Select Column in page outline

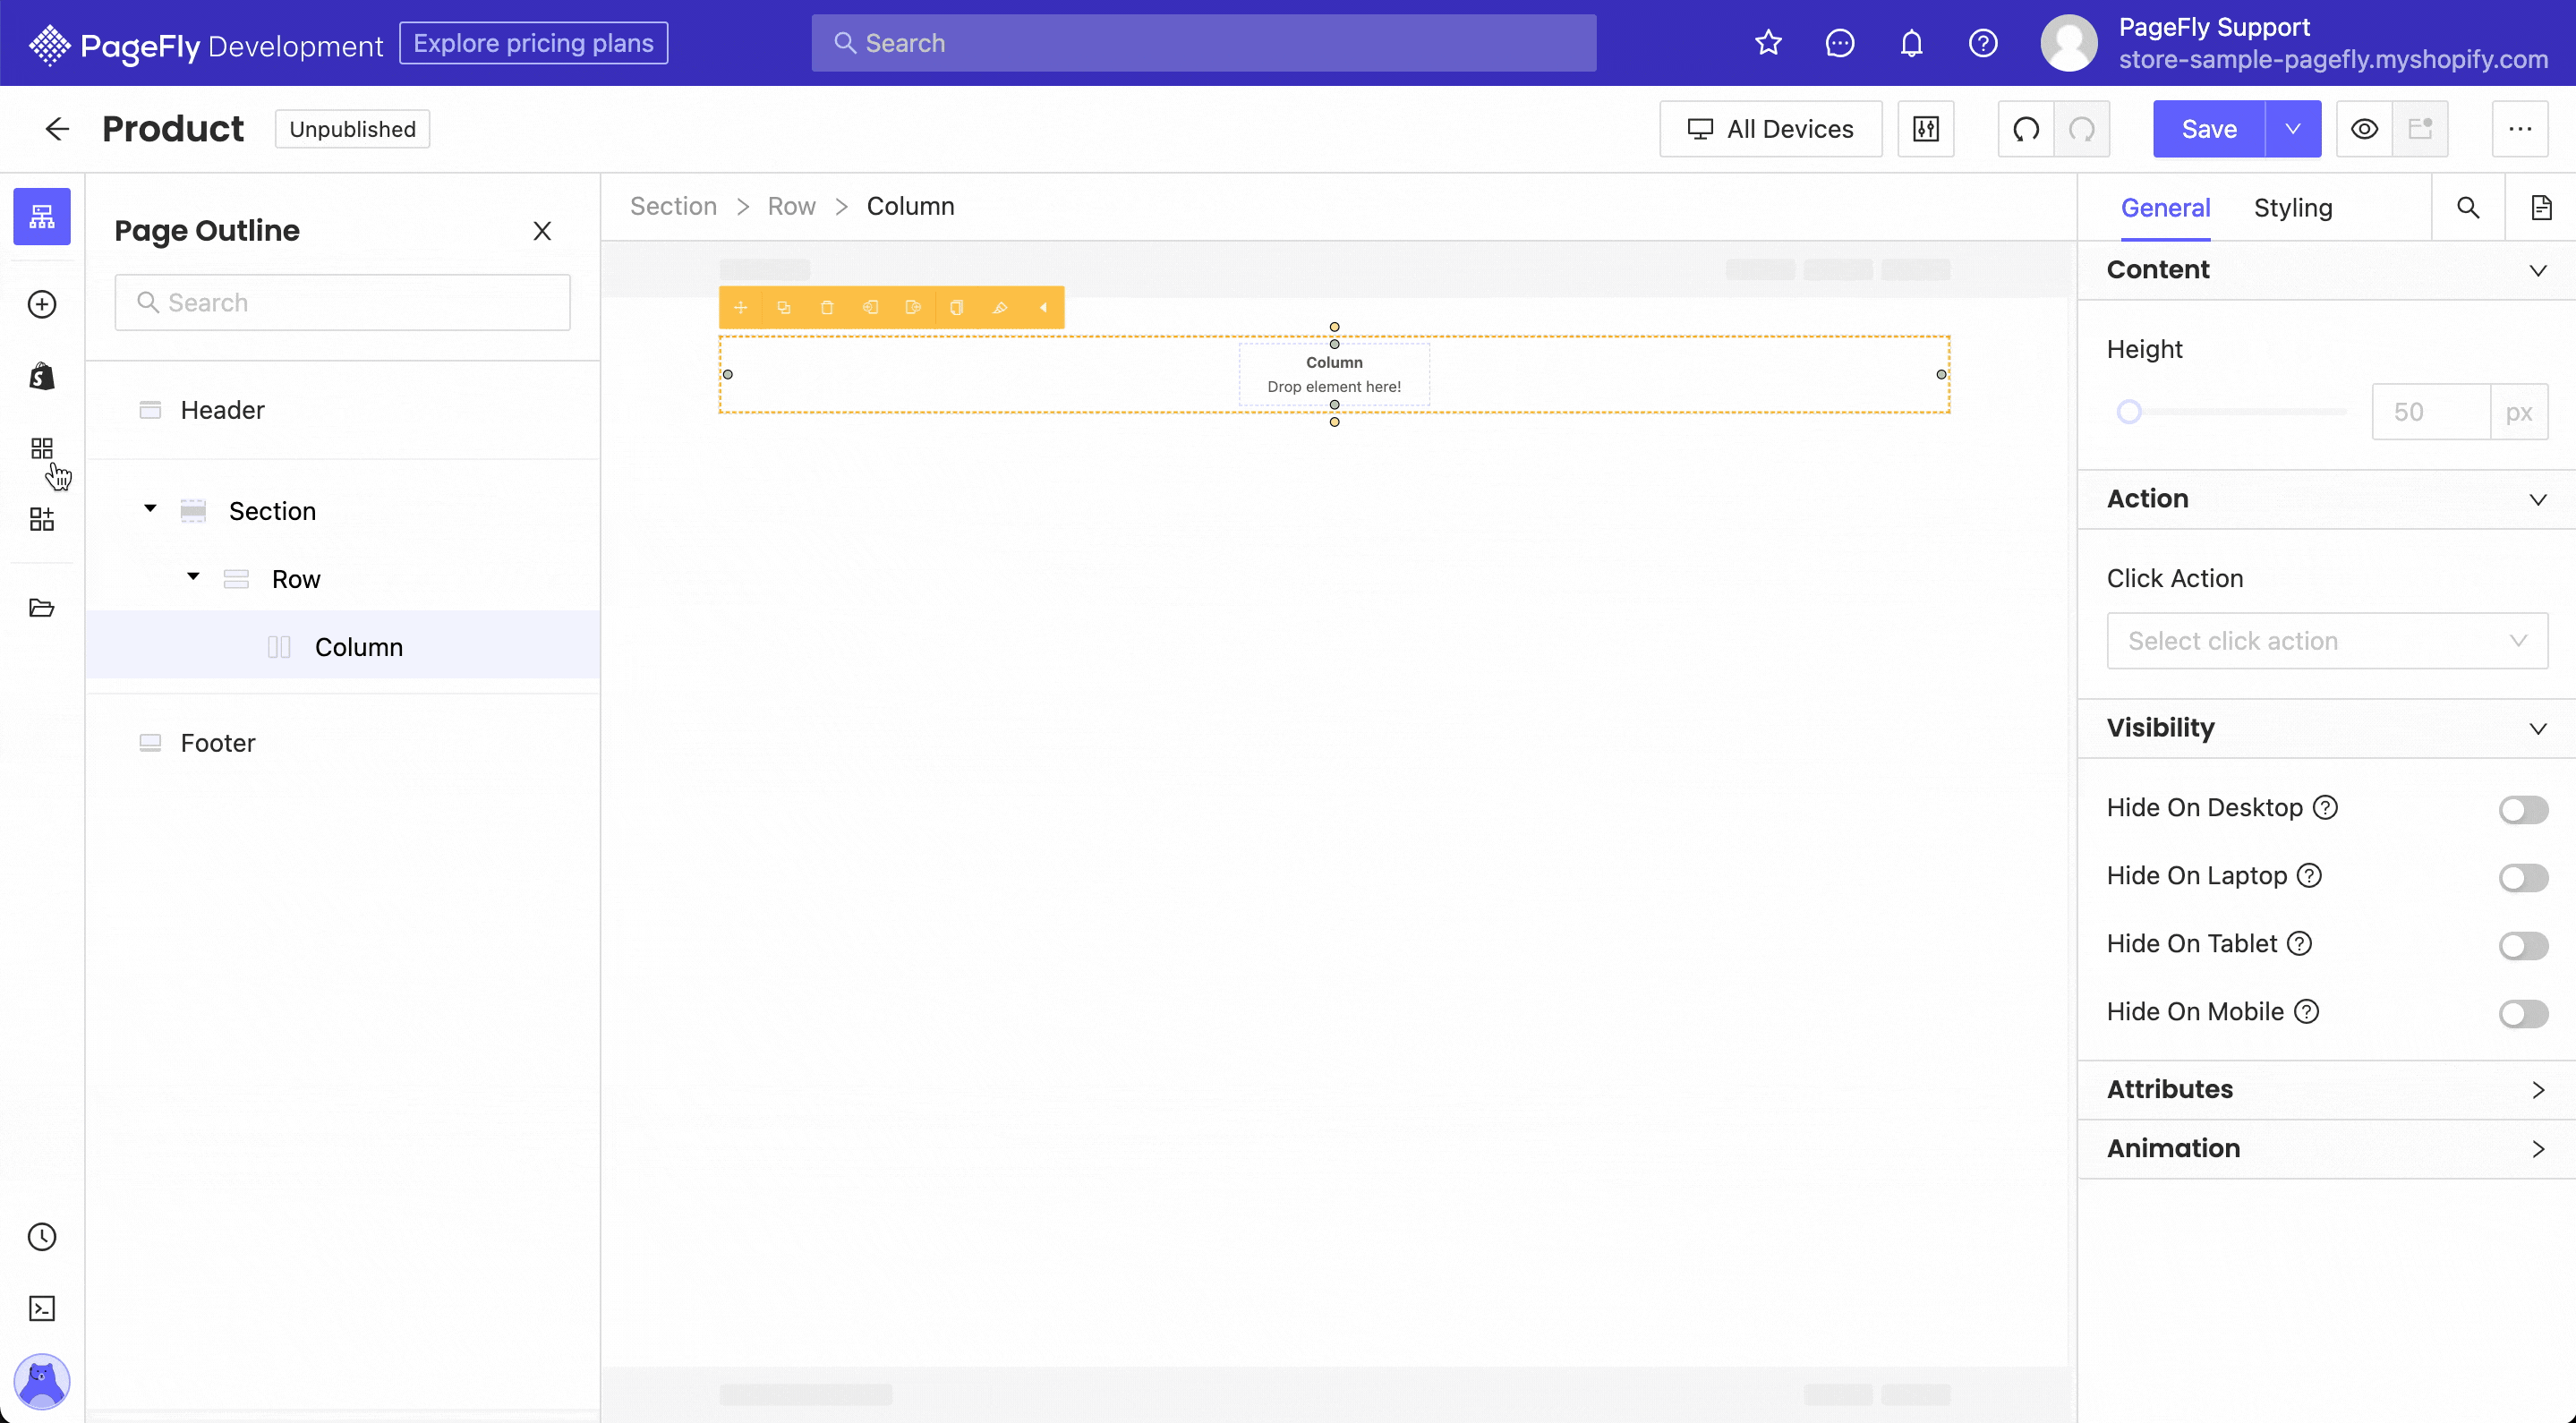coord(343,647)
